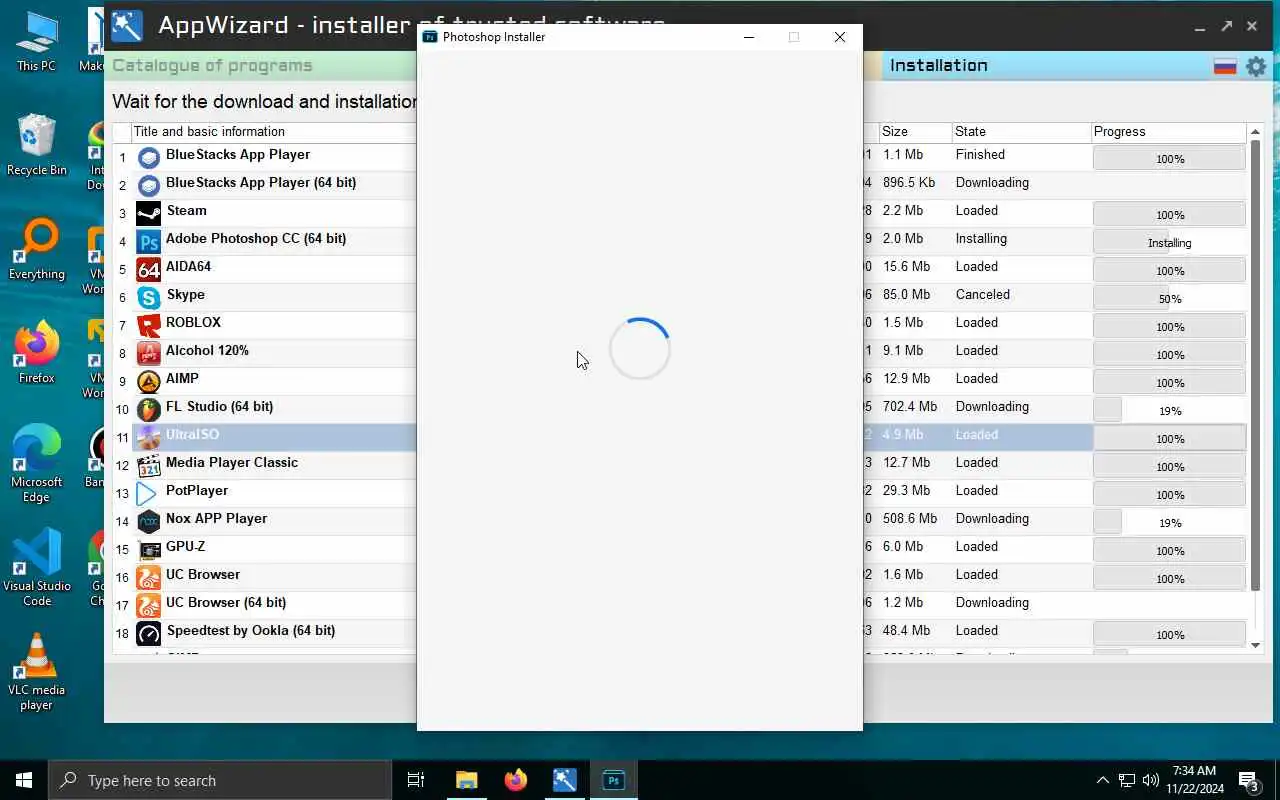Open Firefox from the desktop

36,353
